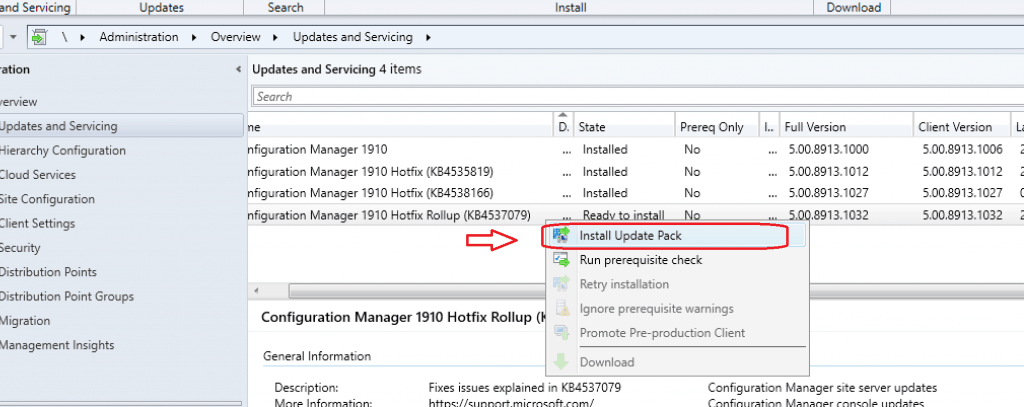The image size is (1024, 407).
Task: Open dropdown arrow left of breadcrumb bar
Action: point(13,37)
